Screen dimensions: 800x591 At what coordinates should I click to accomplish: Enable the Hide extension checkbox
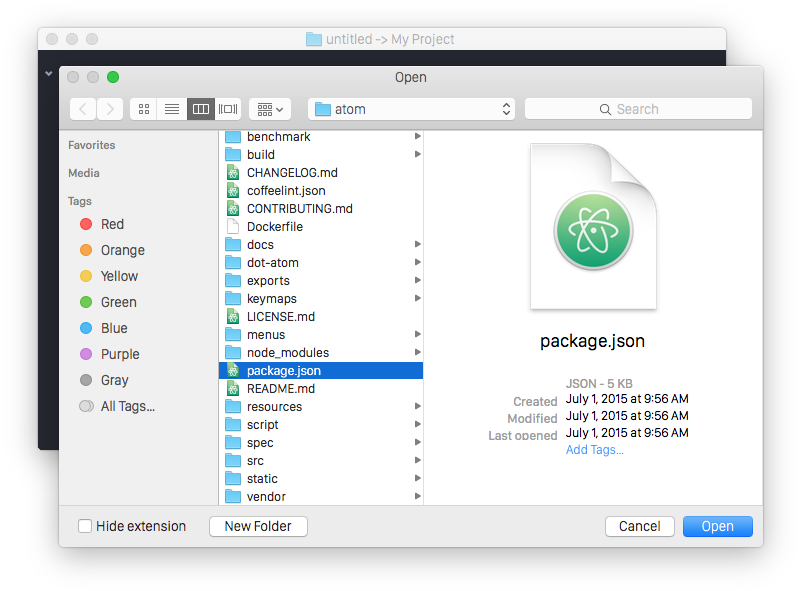(x=85, y=526)
